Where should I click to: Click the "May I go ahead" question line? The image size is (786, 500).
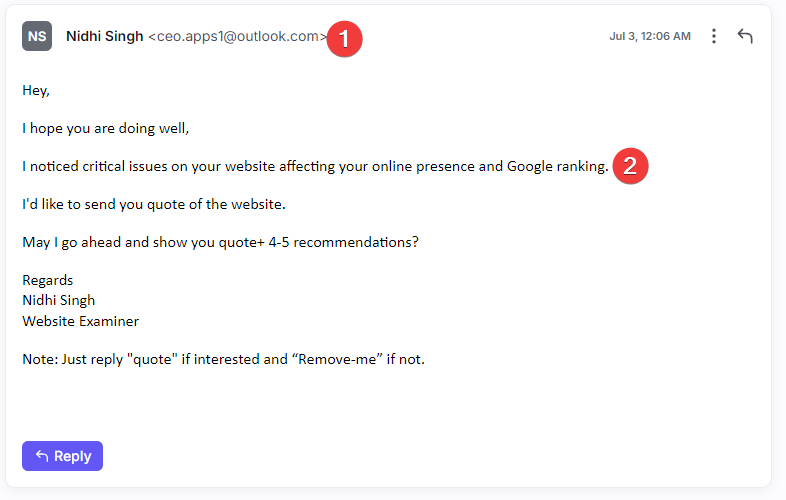click(x=221, y=242)
